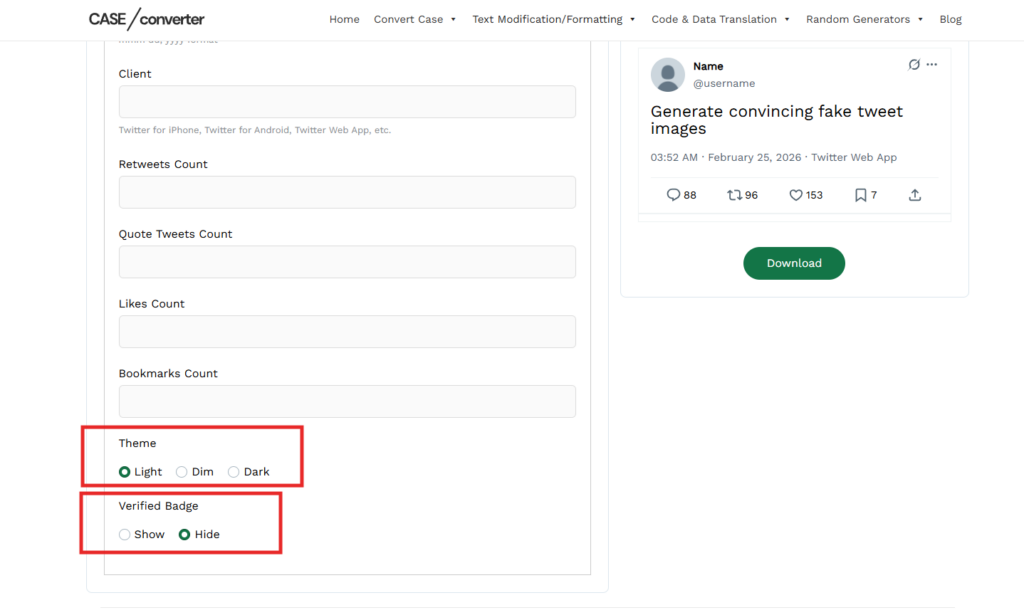The image size is (1024, 610).
Task: Click the green Download button
Action: (x=794, y=263)
